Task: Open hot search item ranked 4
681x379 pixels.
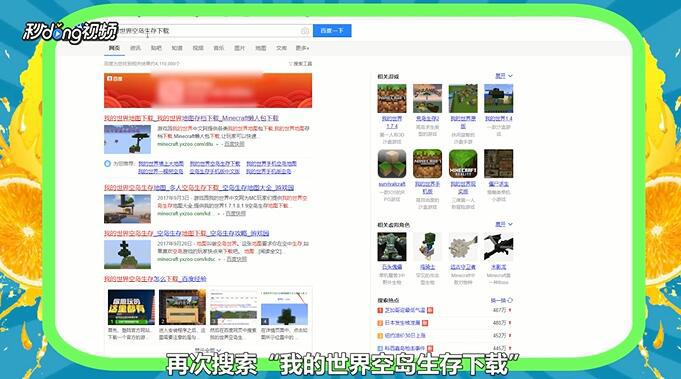Action: pos(405,348)
